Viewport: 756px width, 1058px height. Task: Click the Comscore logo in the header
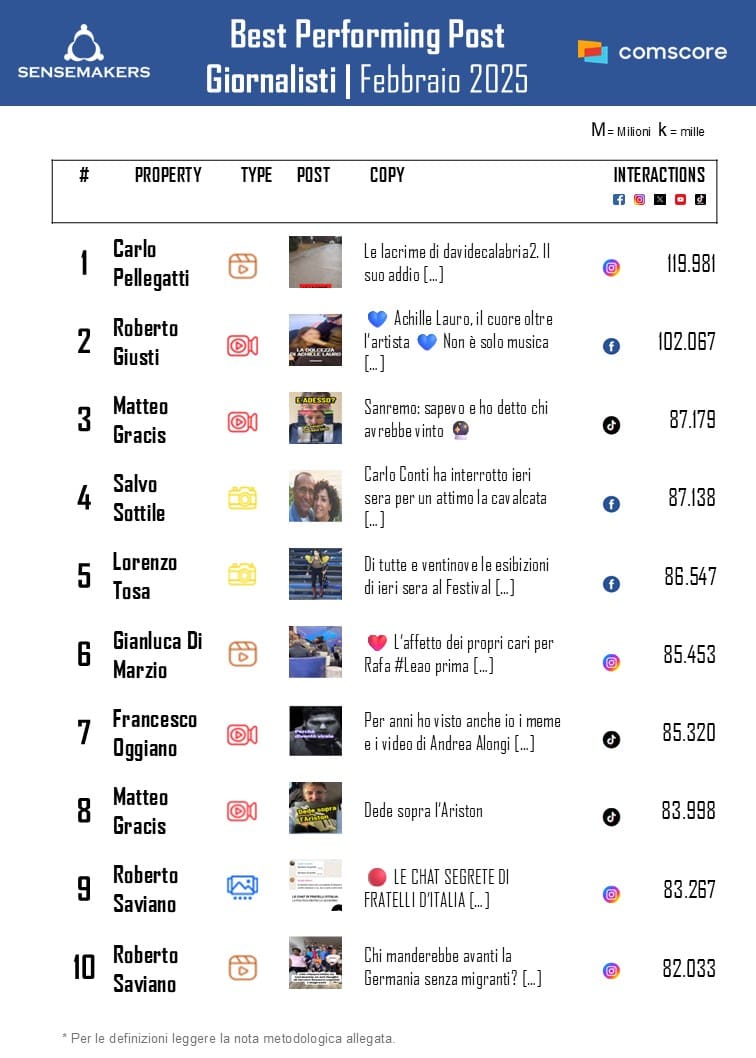tap(652, 51)
